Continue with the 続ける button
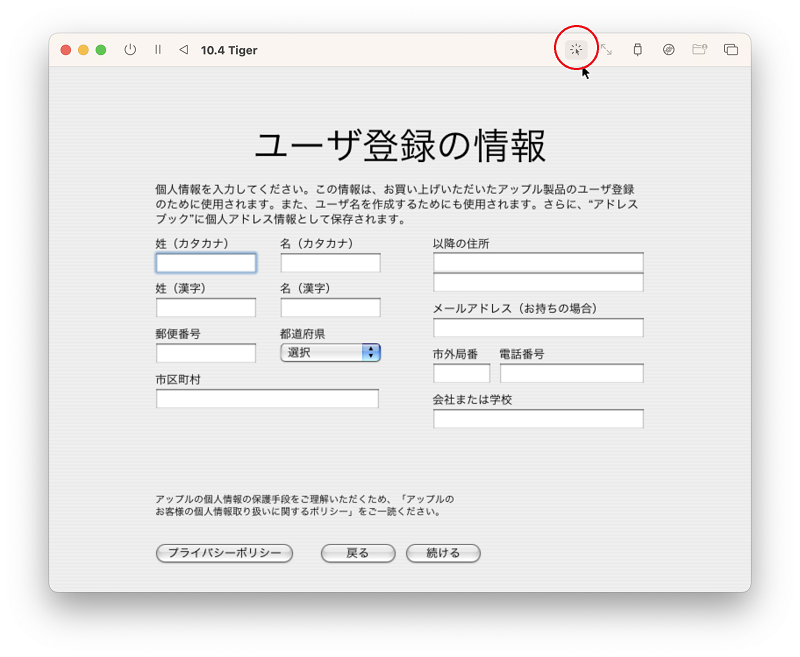Image resolution: width=800 pixels, height=657 pixels. 443,553
